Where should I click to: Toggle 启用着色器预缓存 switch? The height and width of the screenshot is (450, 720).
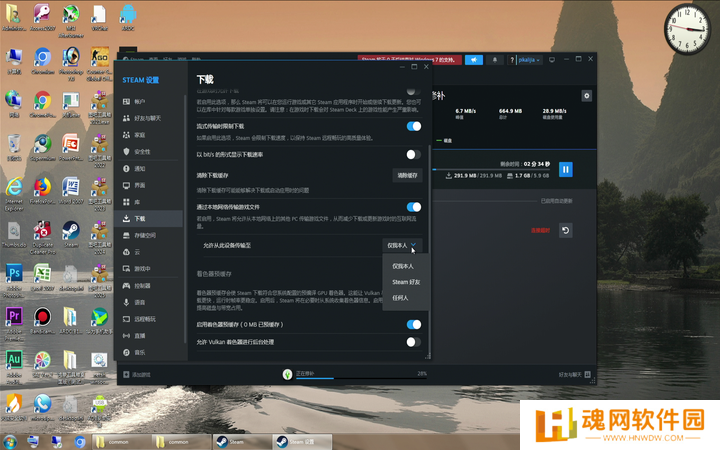pos(414,325)
